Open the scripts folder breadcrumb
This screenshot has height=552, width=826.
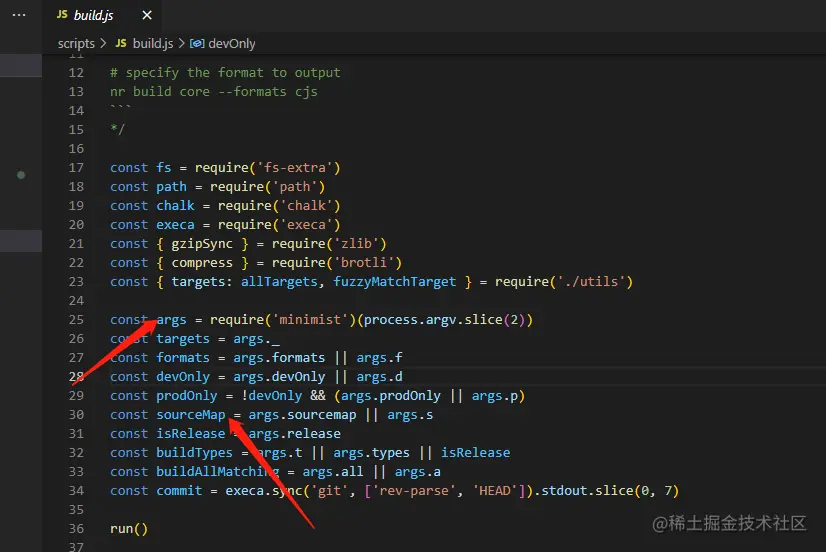coord(76,44)
